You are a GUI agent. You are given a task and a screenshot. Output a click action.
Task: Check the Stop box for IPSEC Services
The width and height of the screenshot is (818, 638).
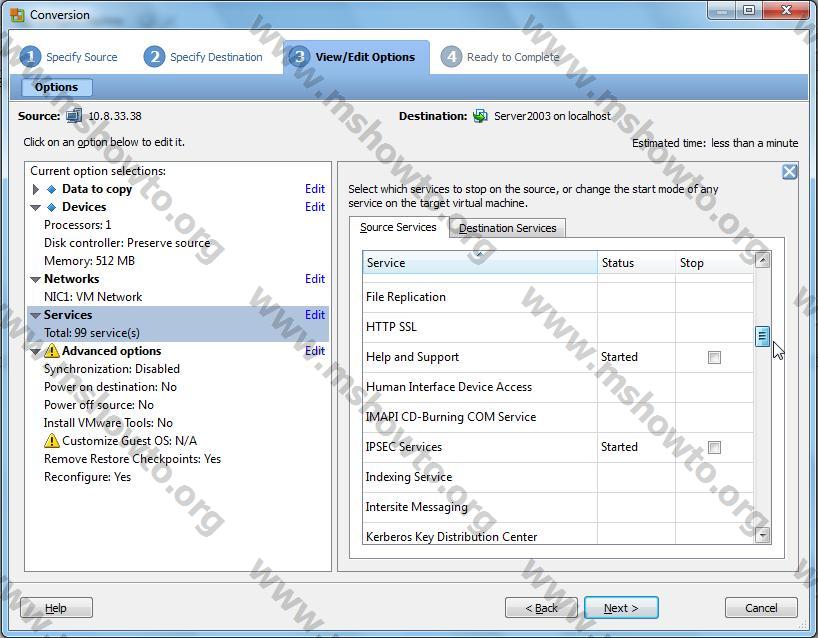tap(714, 448)
